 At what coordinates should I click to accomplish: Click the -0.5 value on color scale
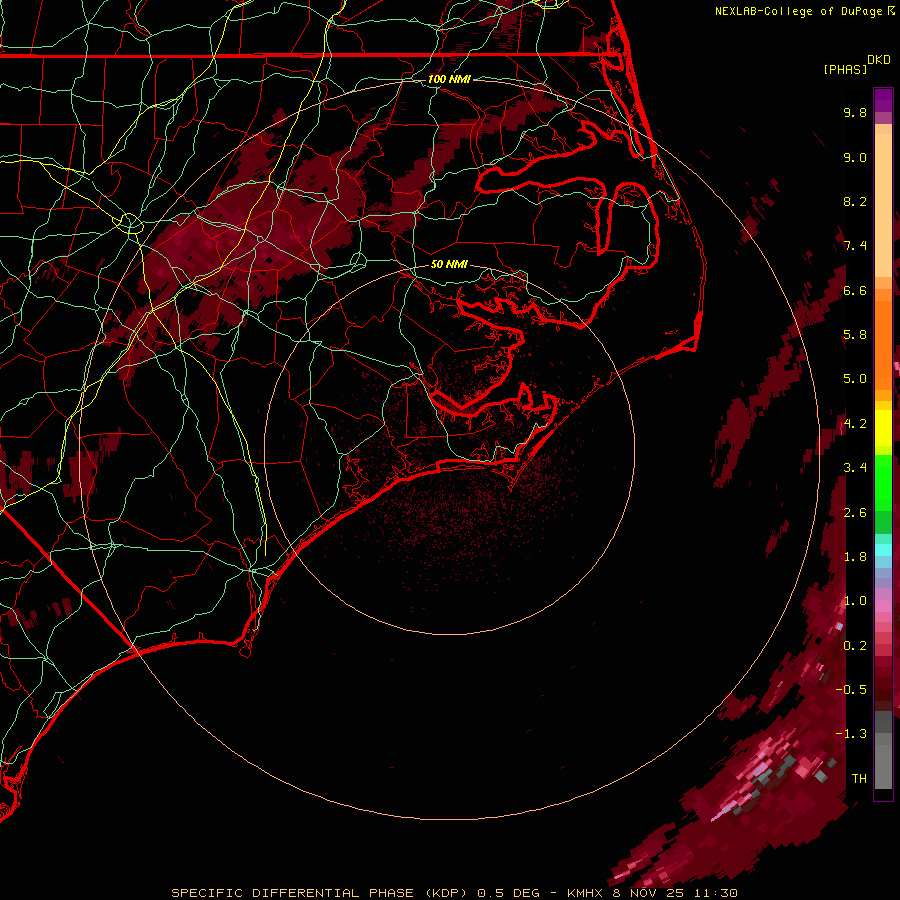tap(851, 690)
